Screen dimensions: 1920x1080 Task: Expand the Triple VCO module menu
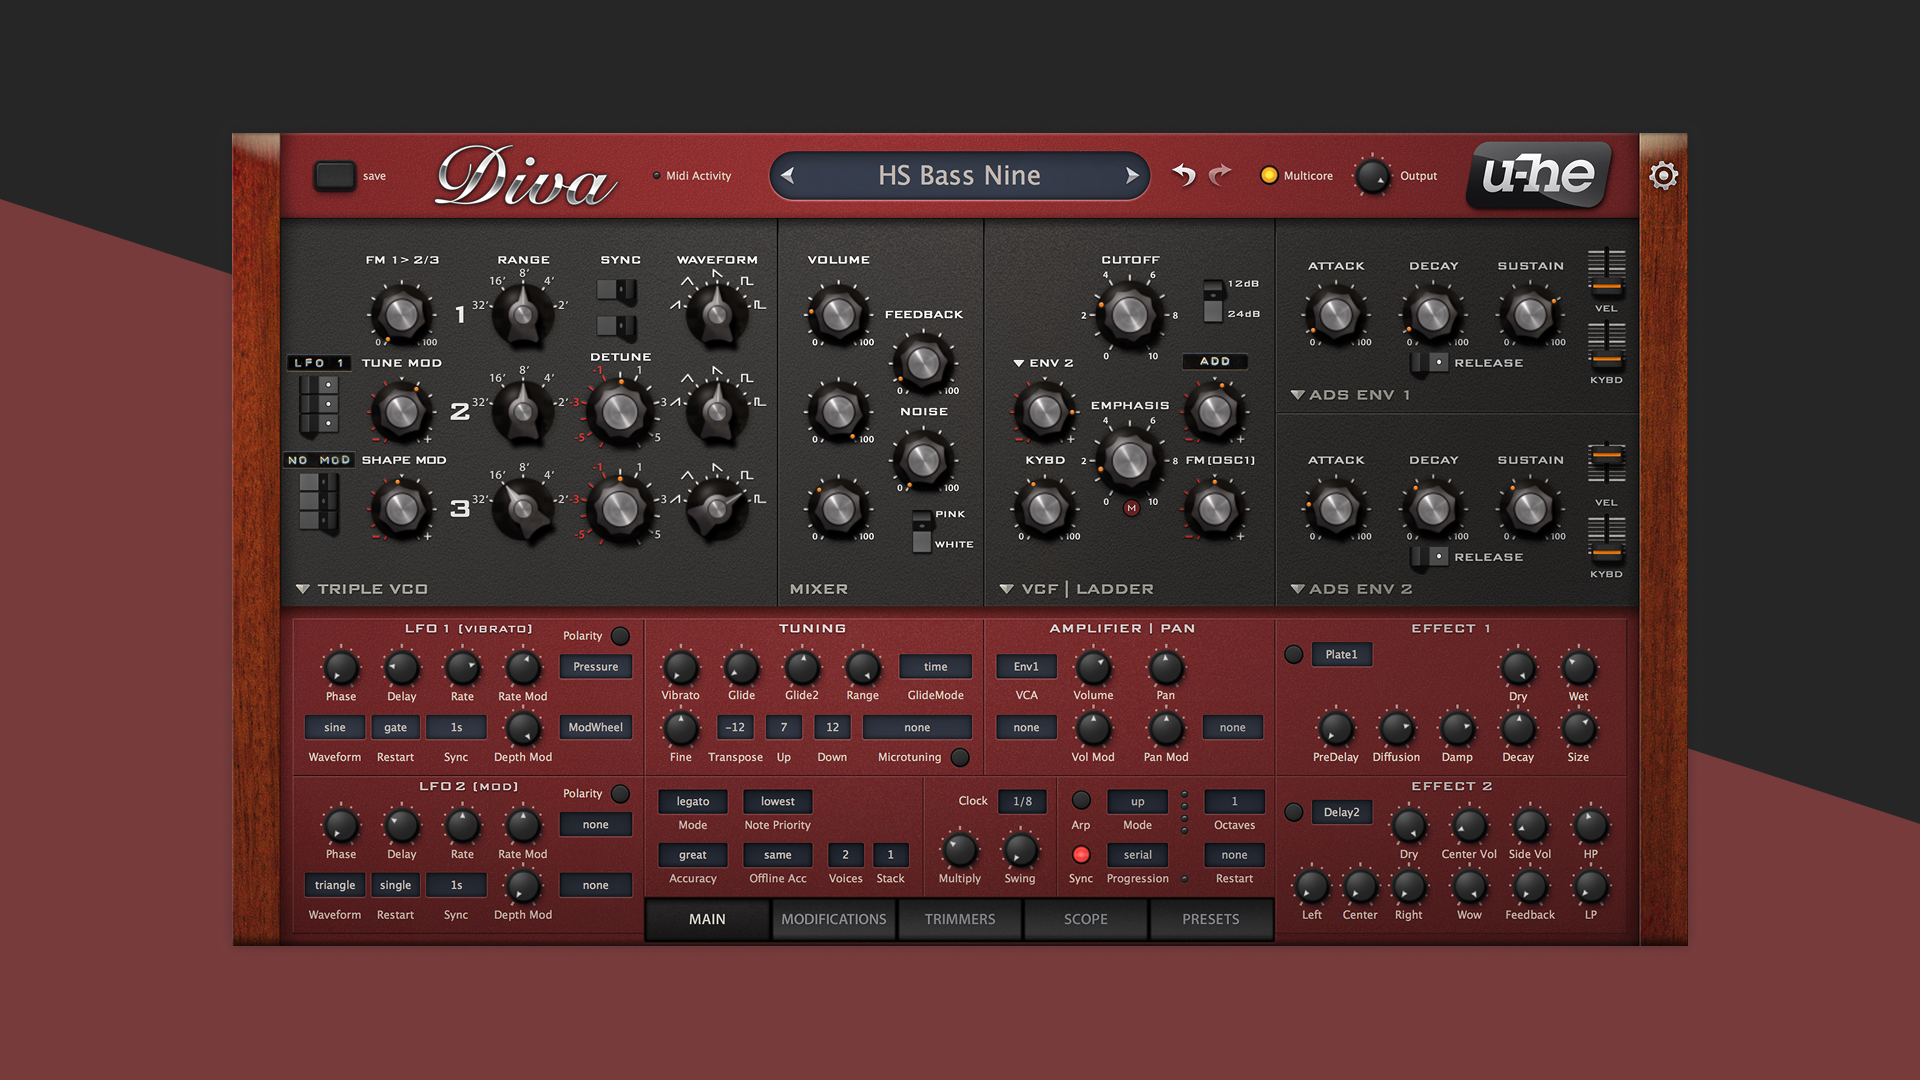click(302, 589)
